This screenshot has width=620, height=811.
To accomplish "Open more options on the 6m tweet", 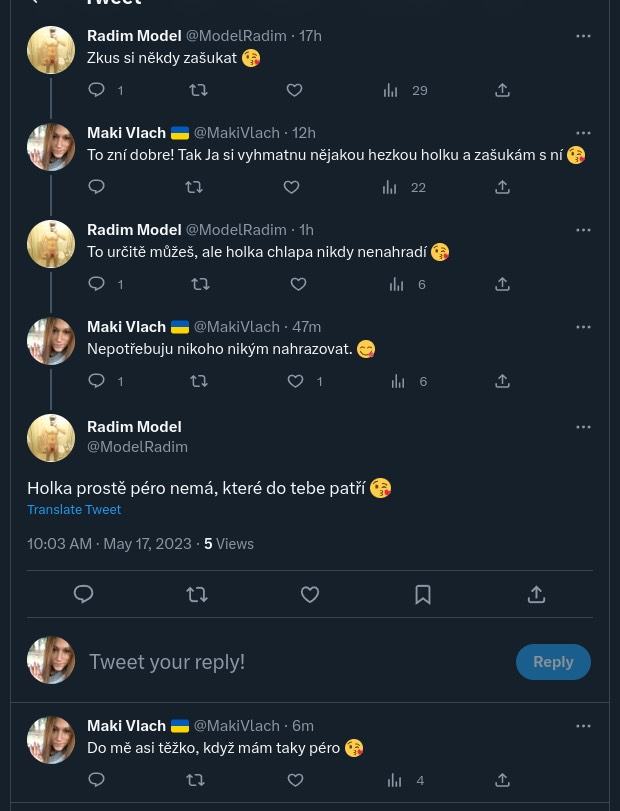I will coord(583,726).
